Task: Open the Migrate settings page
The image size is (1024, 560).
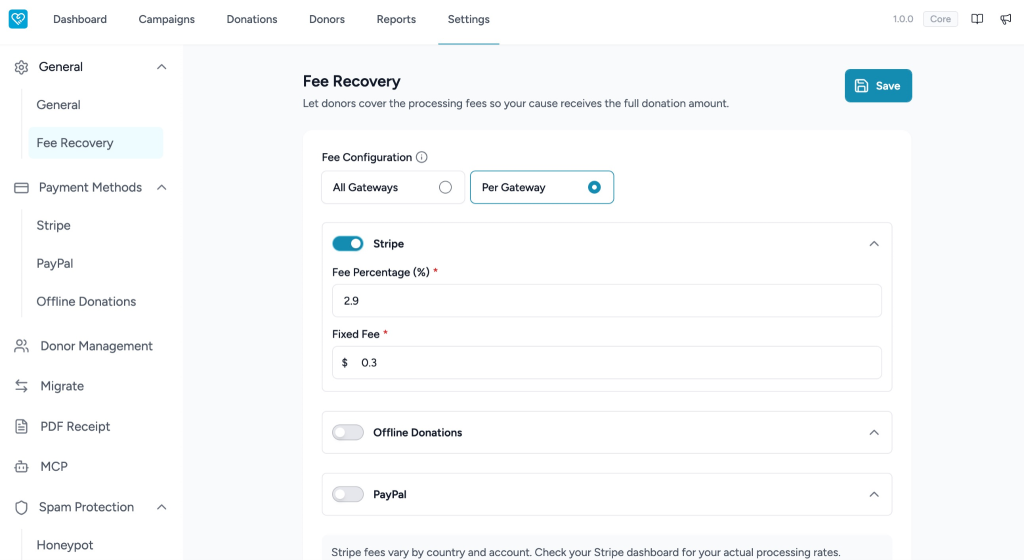Action: (x=62, y=386)
